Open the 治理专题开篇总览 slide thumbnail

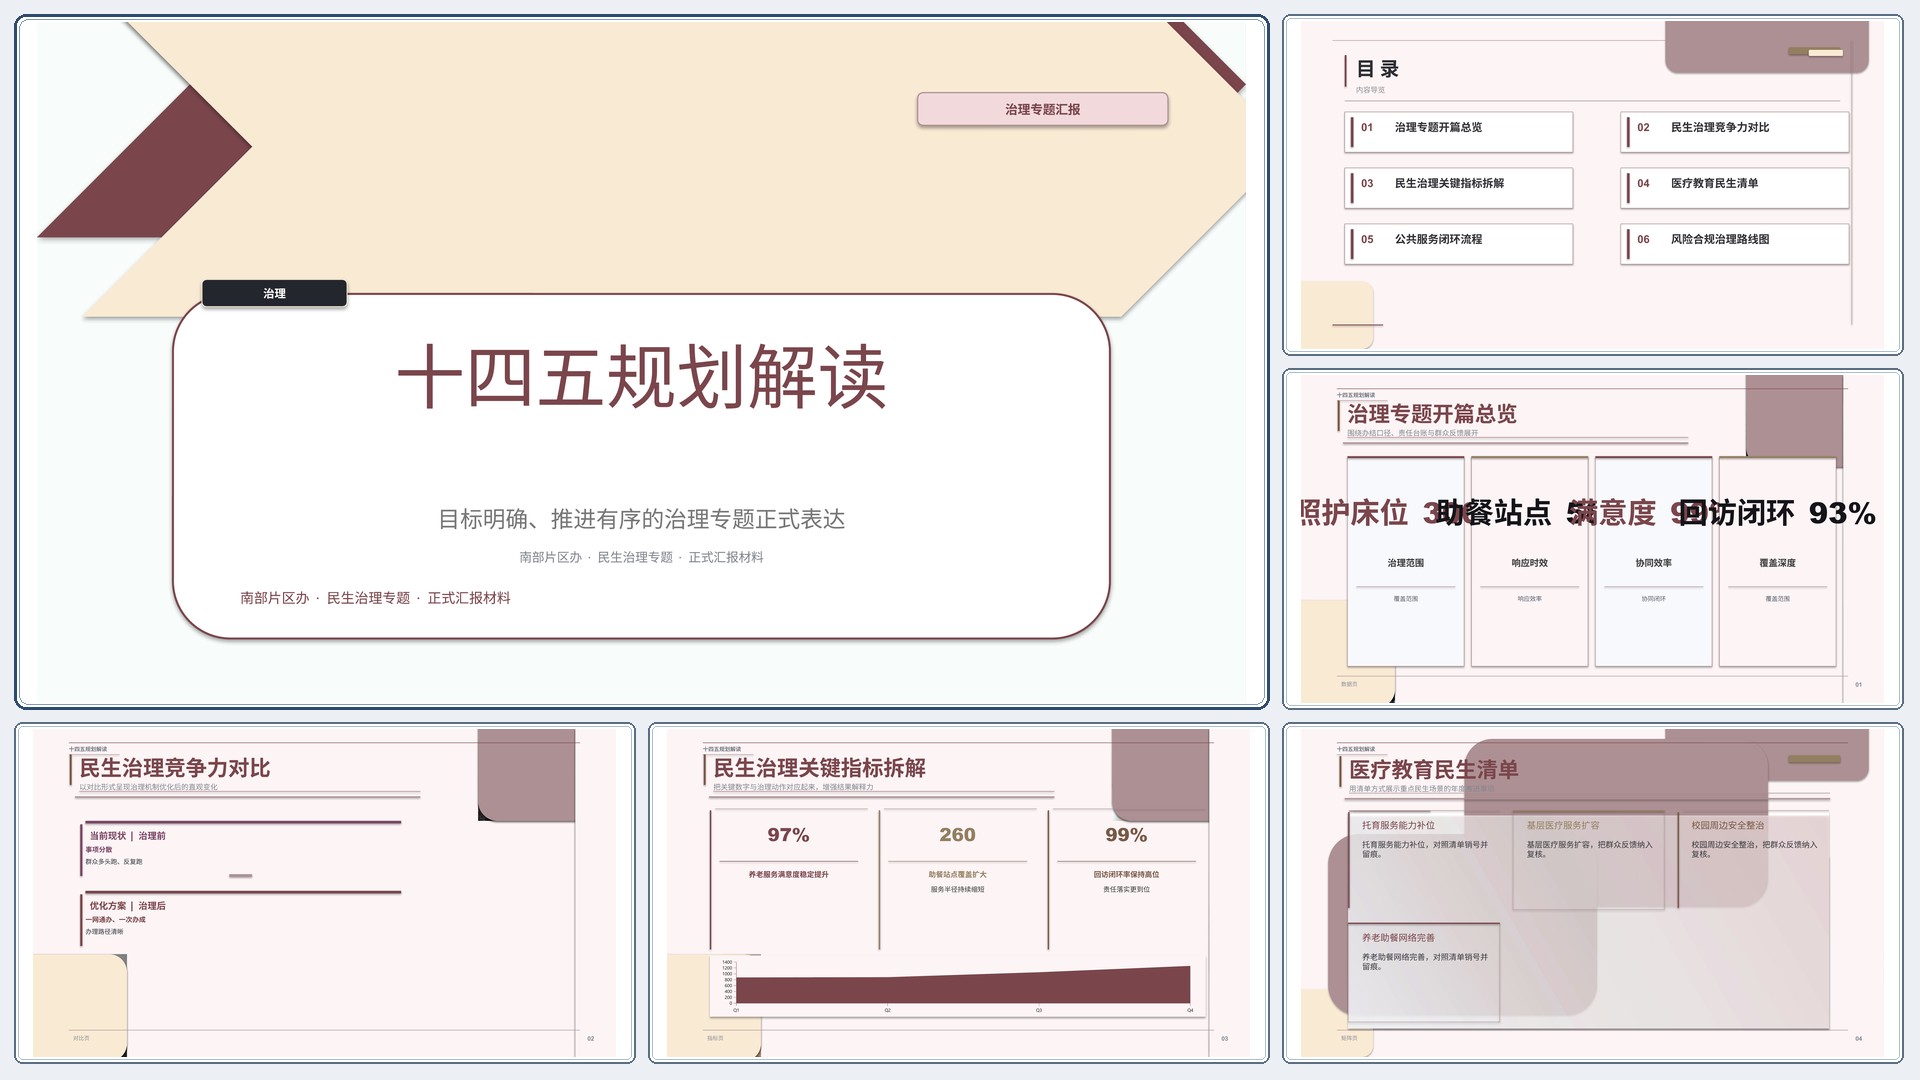coord(1592,539)
